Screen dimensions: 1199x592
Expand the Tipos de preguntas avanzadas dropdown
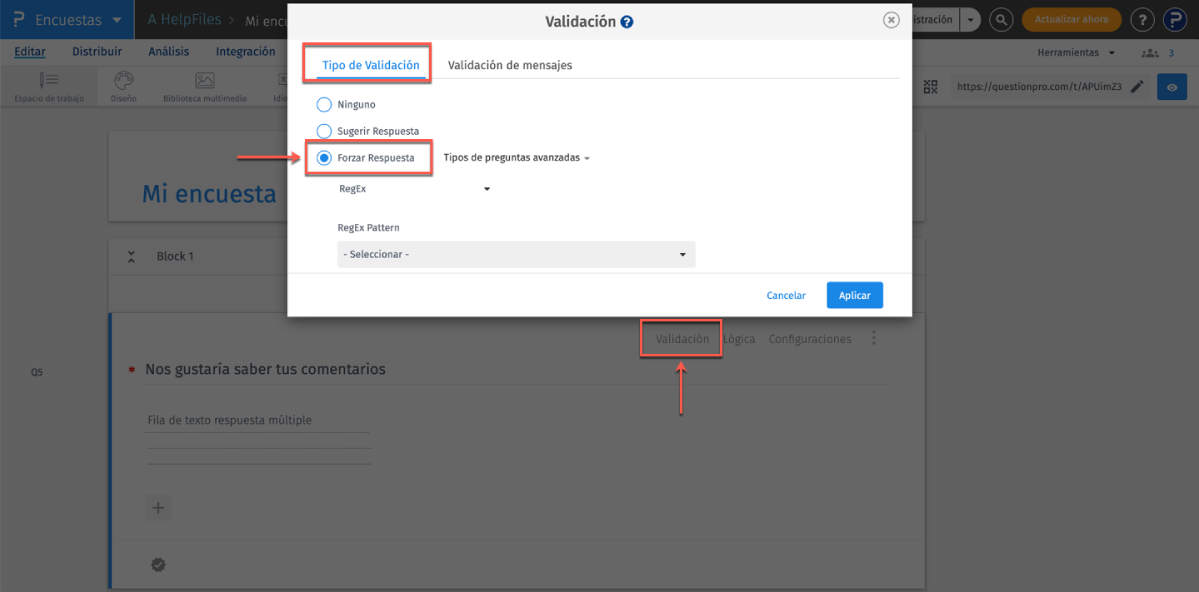click(516, 157)
